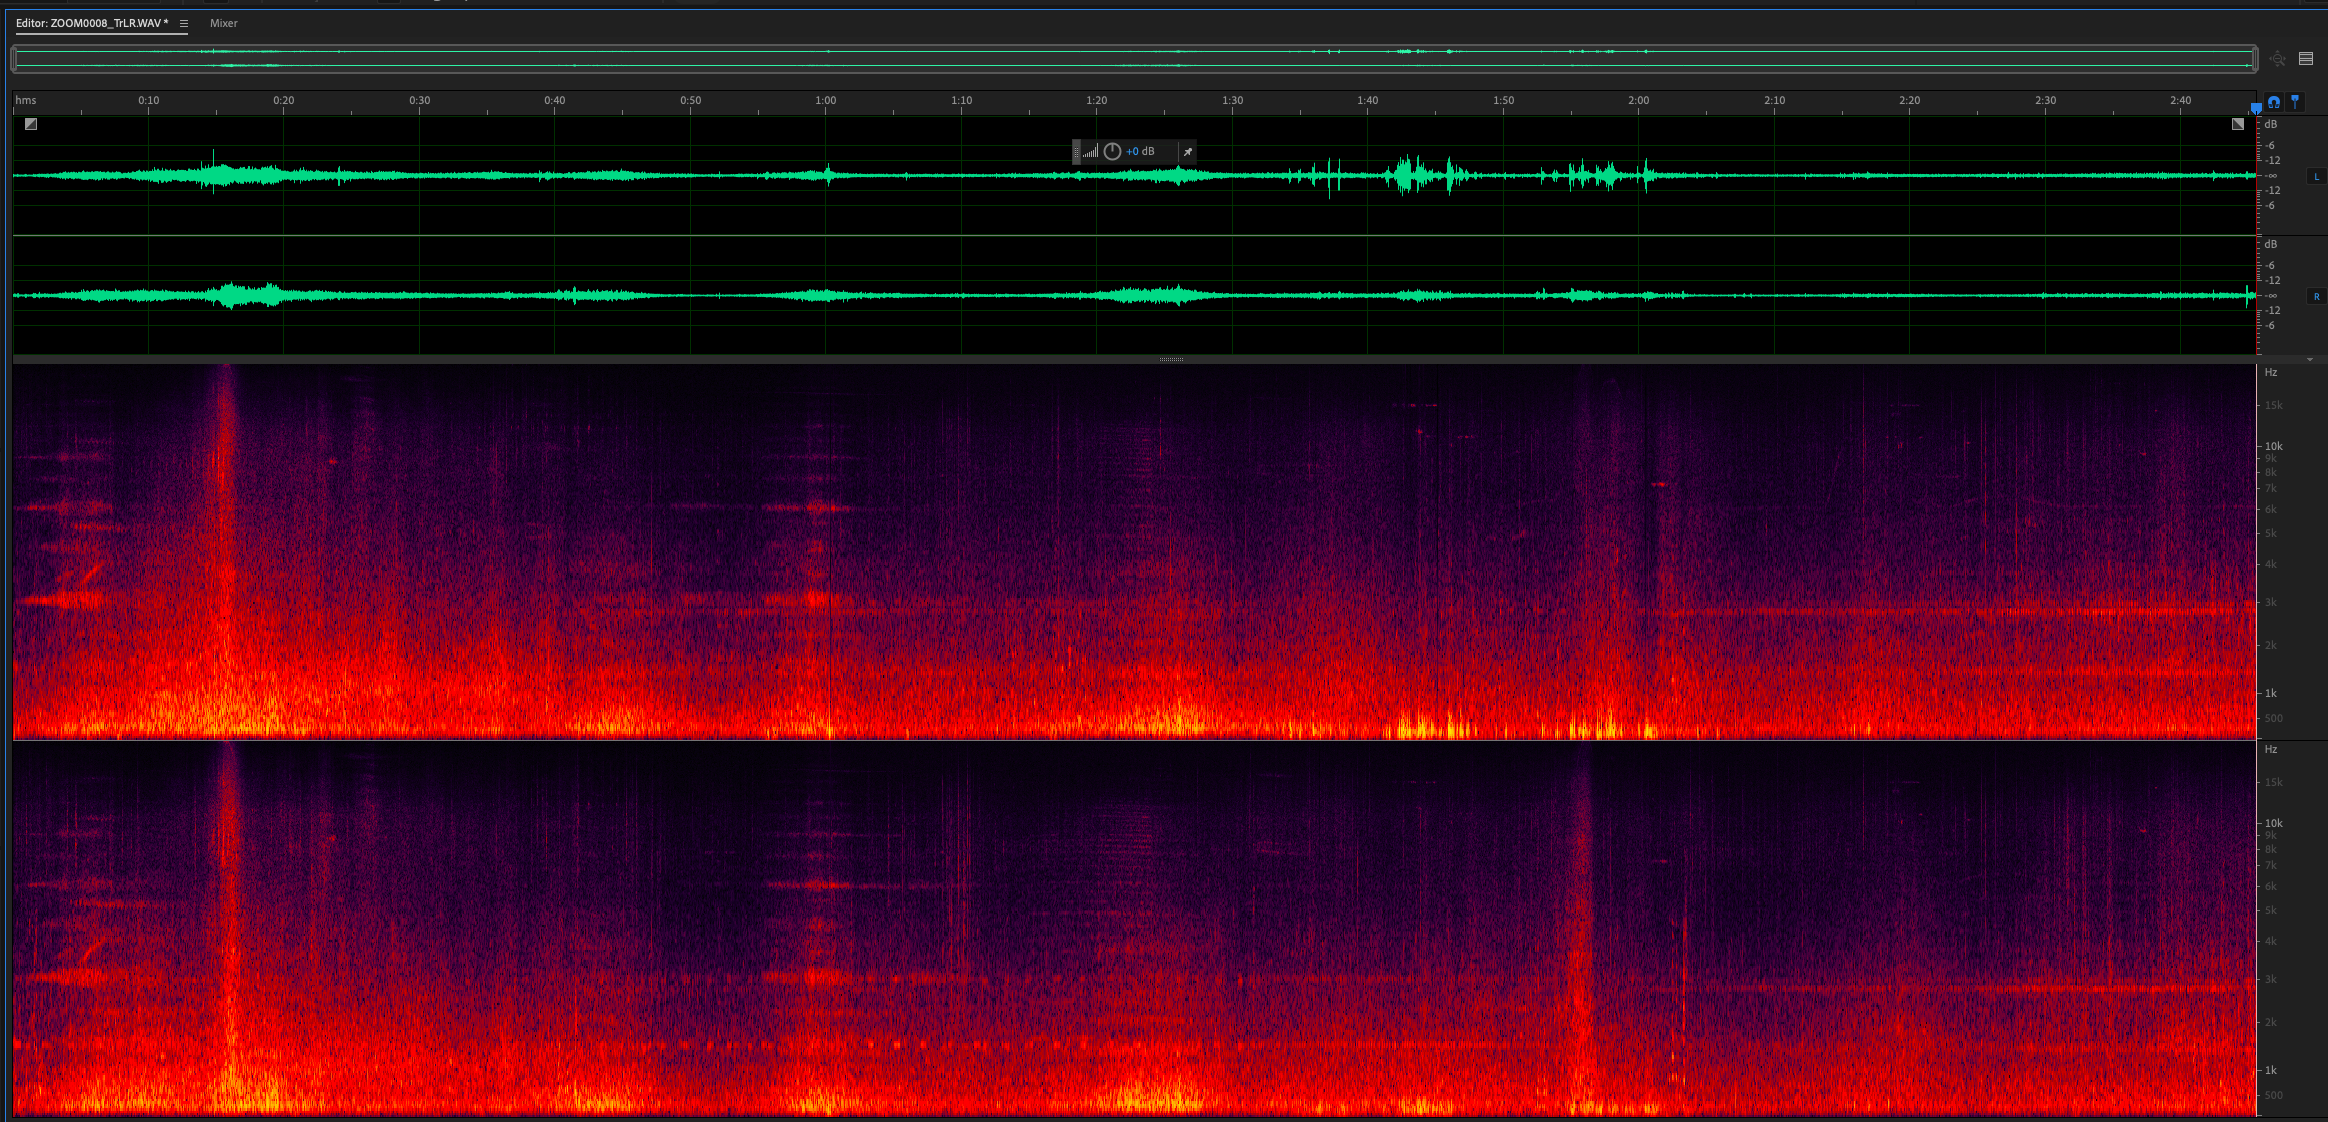Select the Editor ZOOM0008_TrLR.WAV tab

coord(92,23)
